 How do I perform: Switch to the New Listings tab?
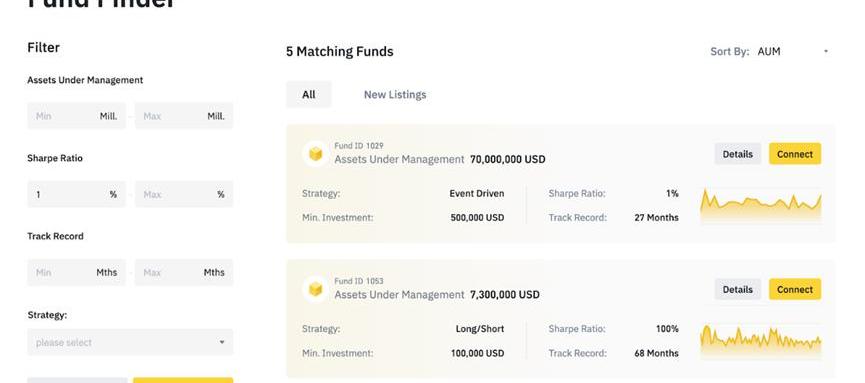pos(395,94)
